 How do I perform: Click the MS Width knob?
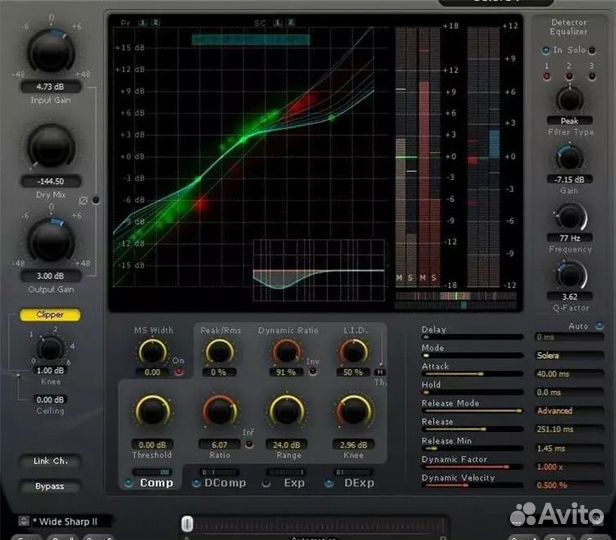152,352
